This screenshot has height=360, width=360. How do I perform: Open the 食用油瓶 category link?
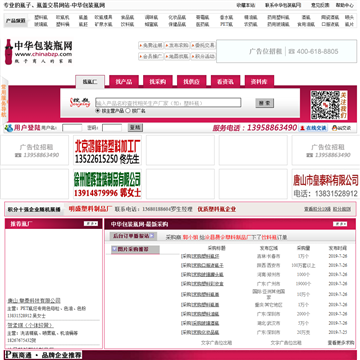(x=306, y=24)
